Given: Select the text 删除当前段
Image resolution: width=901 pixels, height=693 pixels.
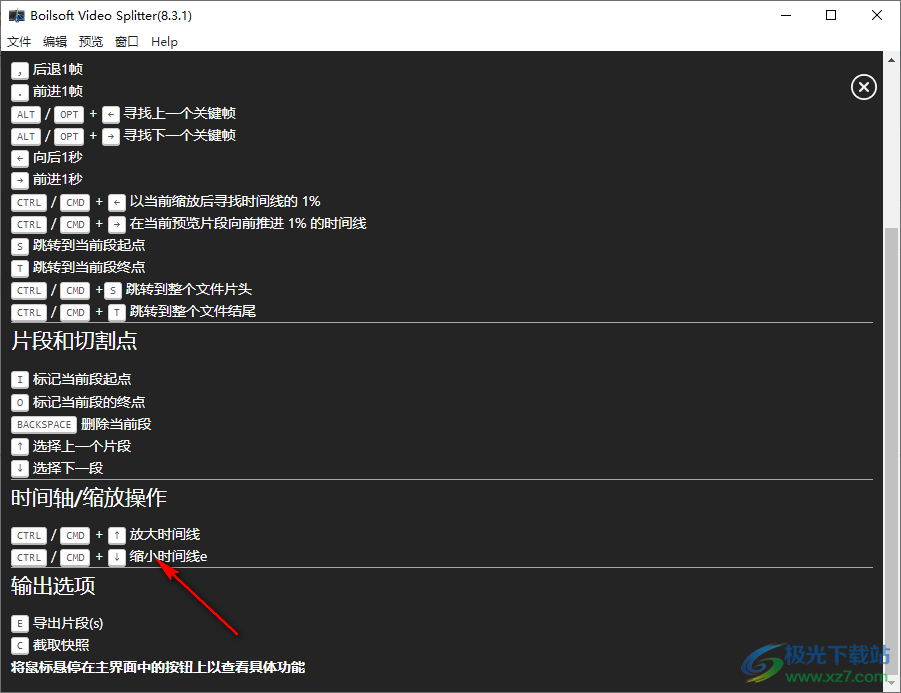Looking at the screenshot, I should [116, 424].
